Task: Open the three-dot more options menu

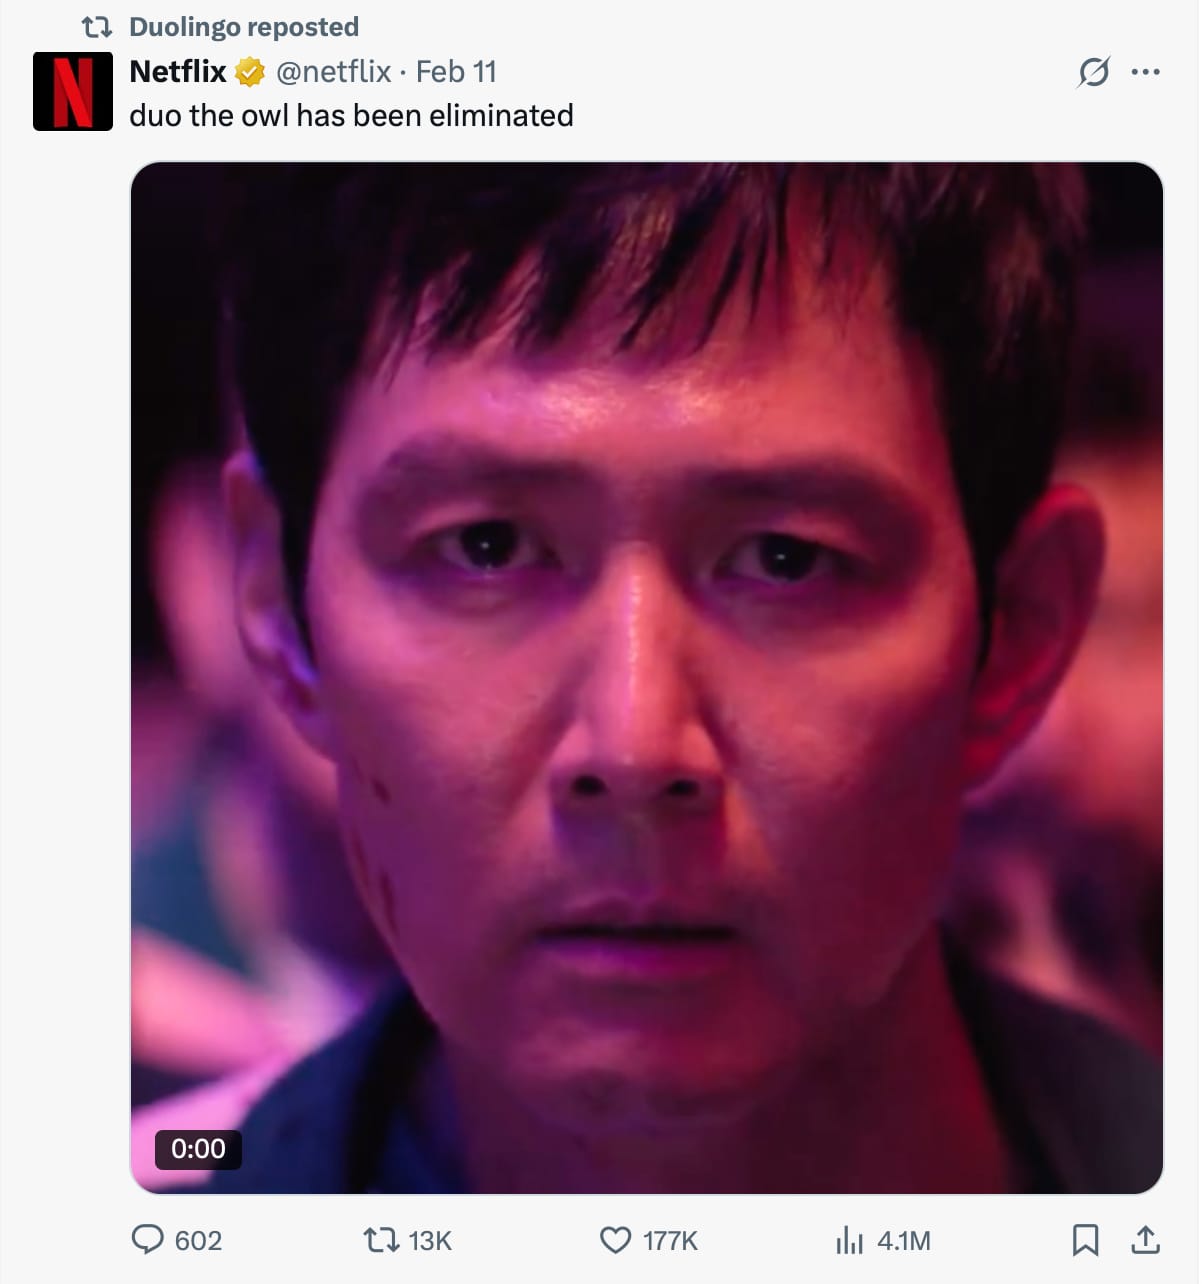Action: point(1145,72)
